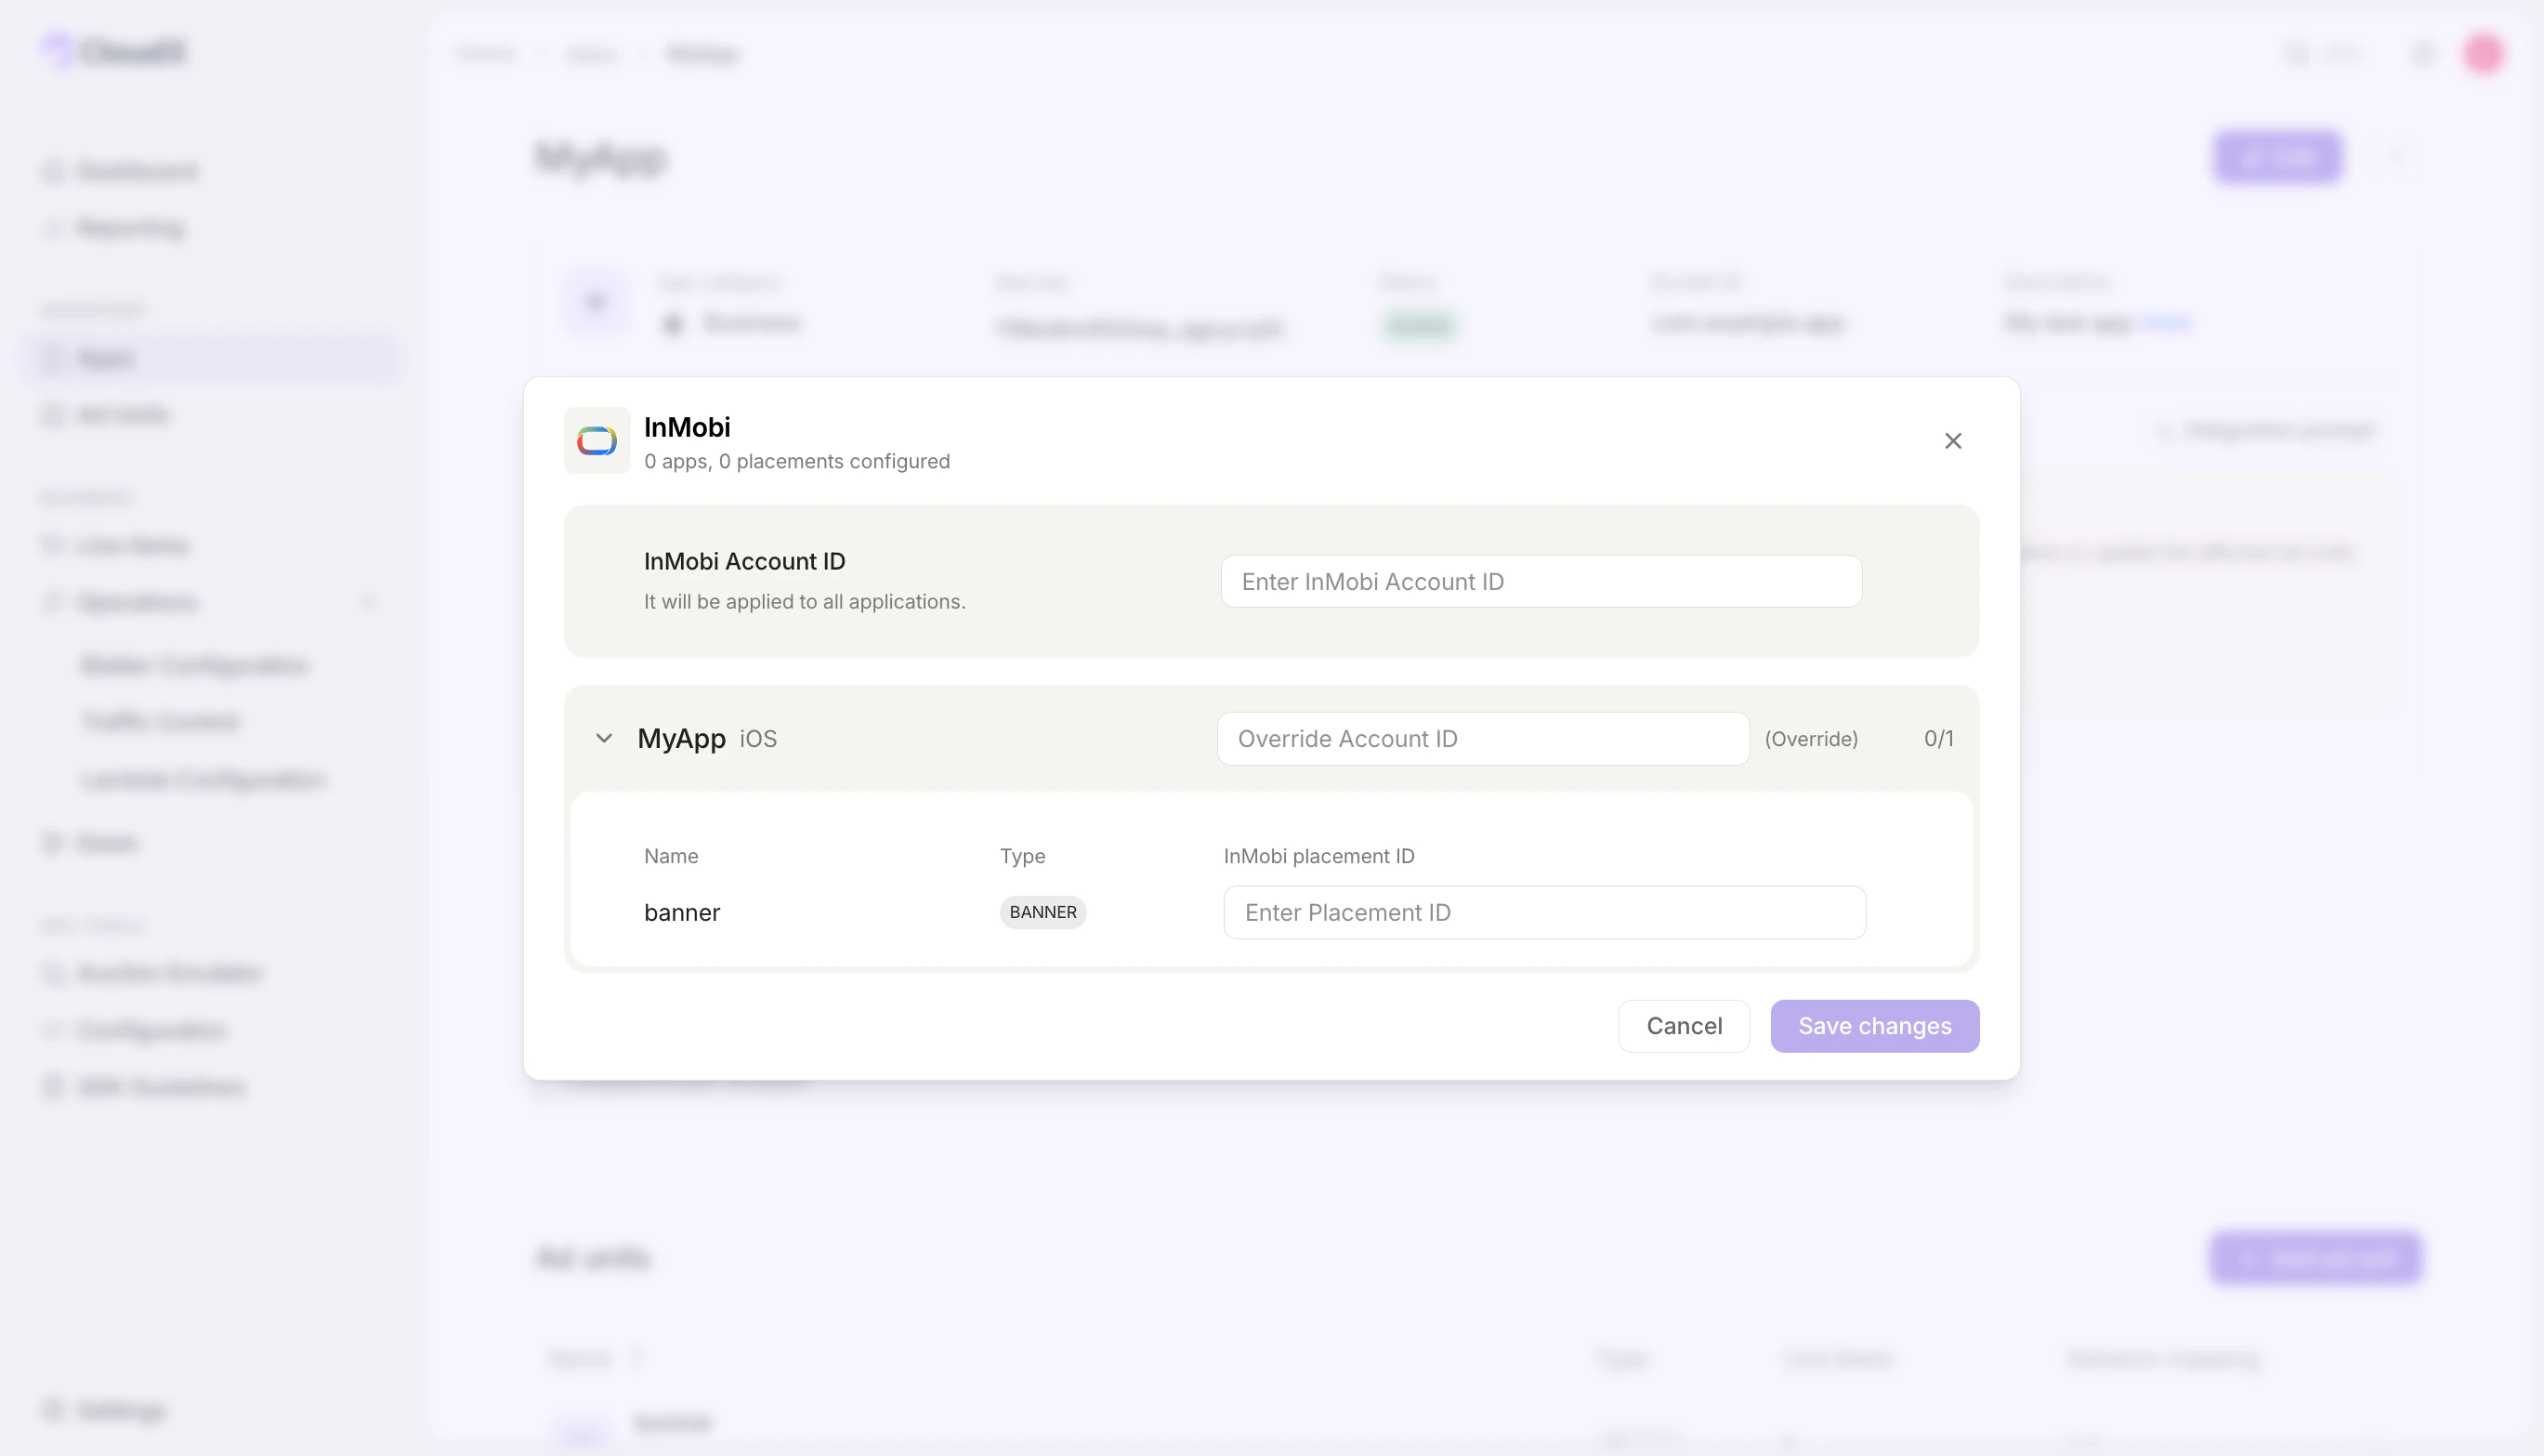The width and height of the screenshot is (2544, 1456).
Task: Collapse the MyApp iOS placements section
Action: coord(604,738)
